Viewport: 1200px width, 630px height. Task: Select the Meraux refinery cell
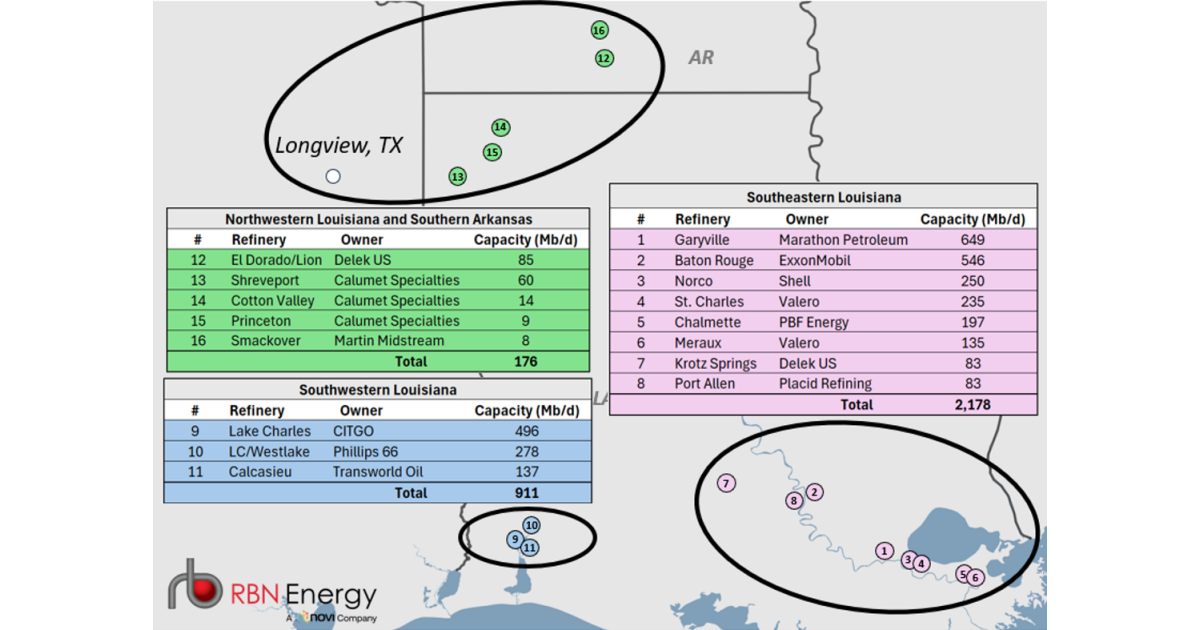pos(698,343)
